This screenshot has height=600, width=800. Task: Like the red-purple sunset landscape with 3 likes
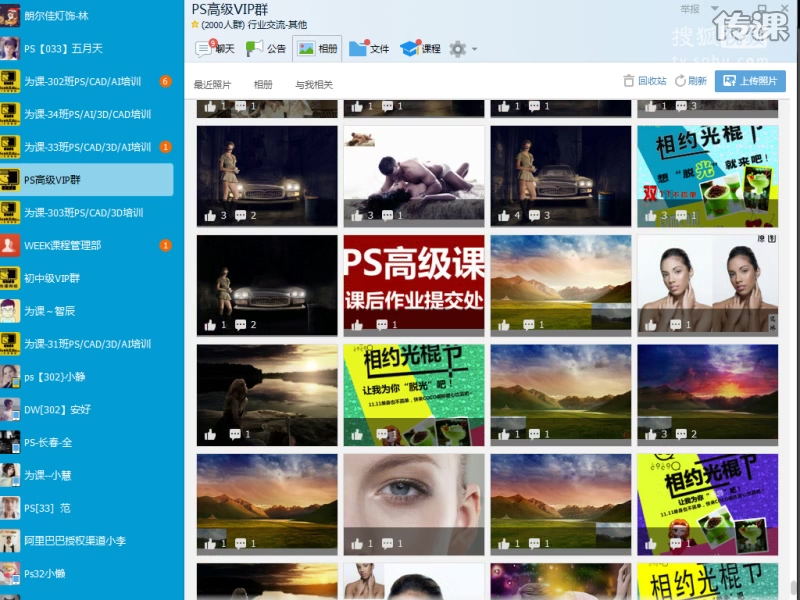(651, 435)
